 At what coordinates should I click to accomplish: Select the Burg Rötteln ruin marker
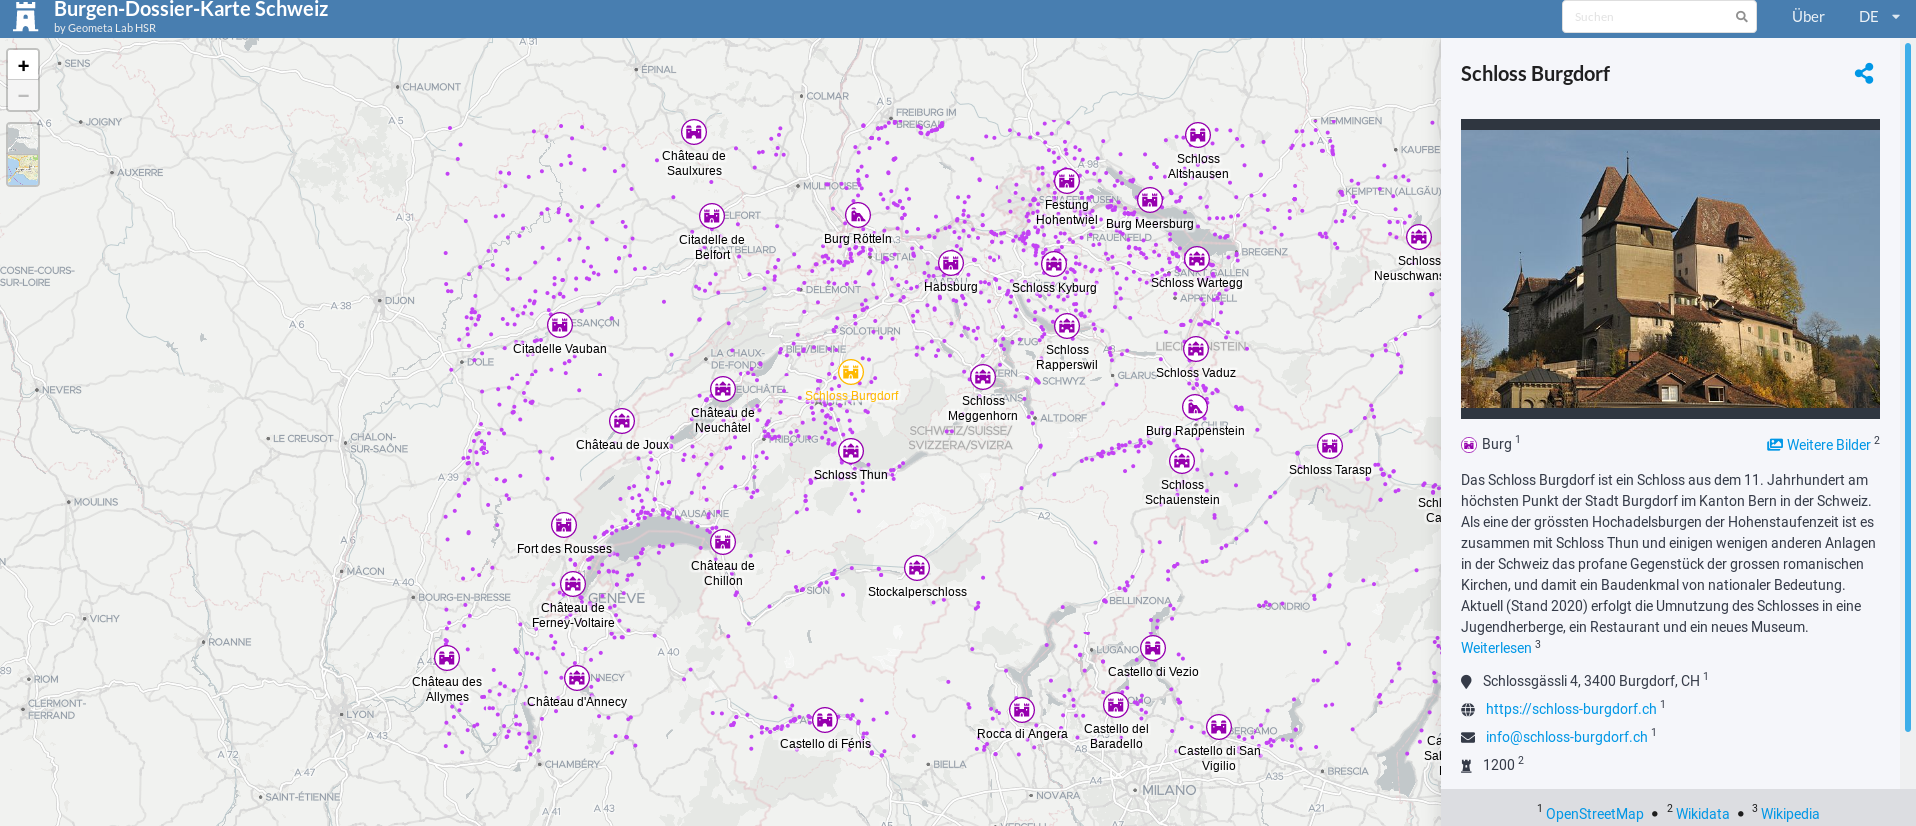(858, 215)
